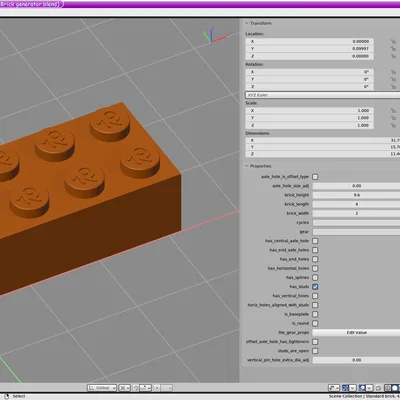Enable axle_hole_is_offset_type checkbox

[x=315, y=177]
